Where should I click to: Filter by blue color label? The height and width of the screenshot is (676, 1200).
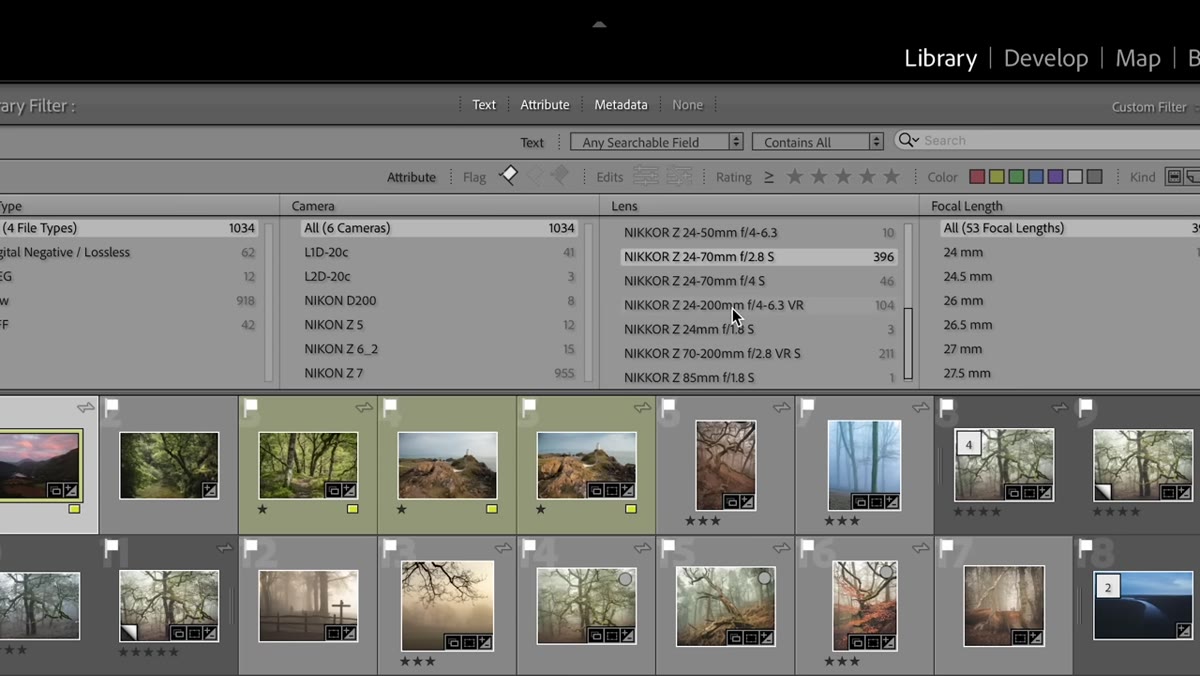coord(1036,177)
